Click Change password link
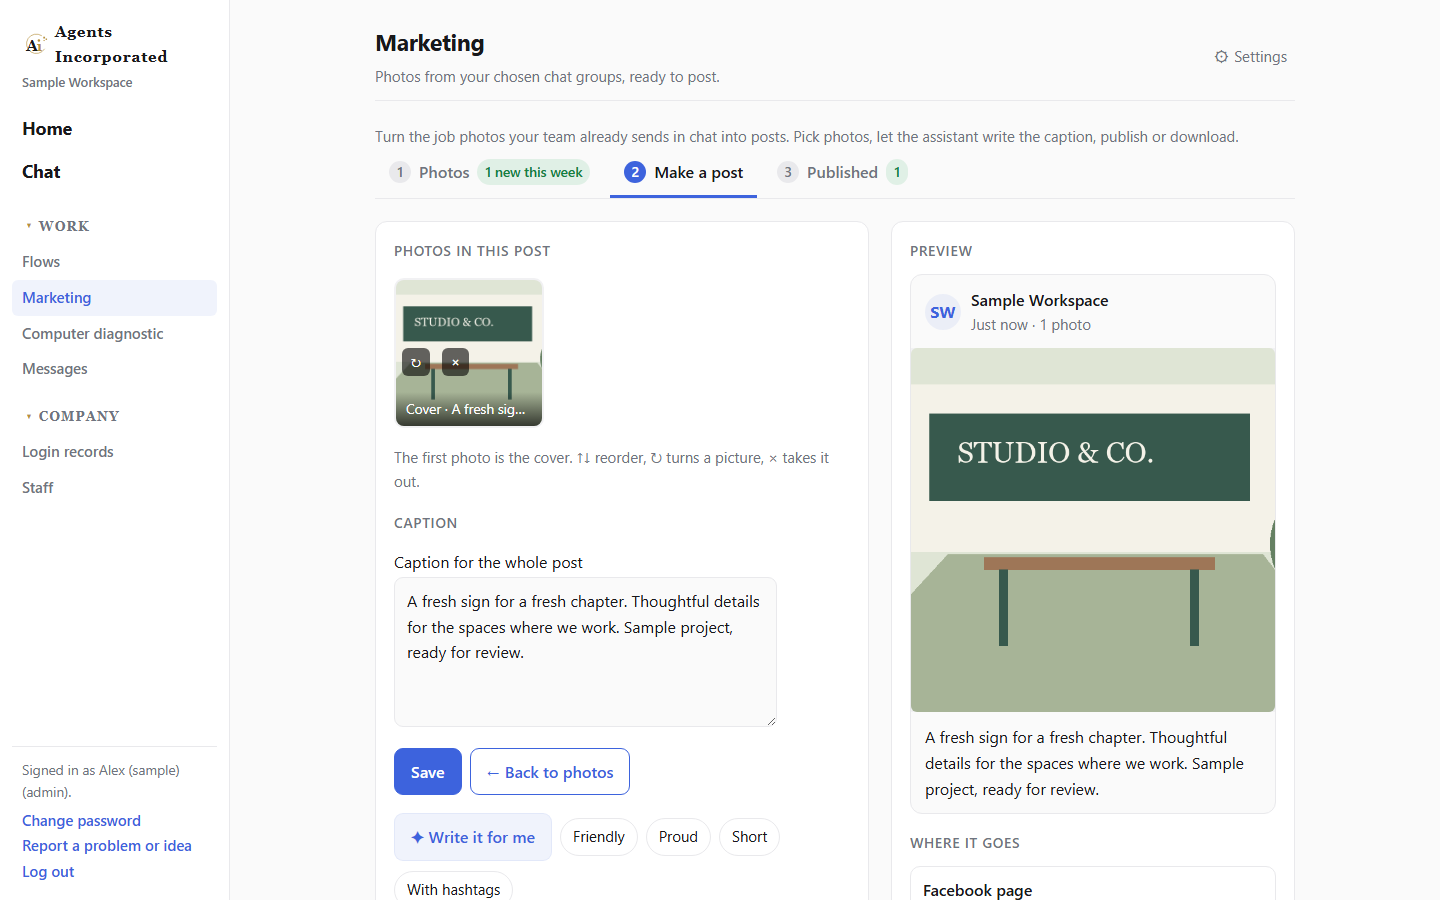This screenshot has width=1440, height=900. click(x=81, y=821)
